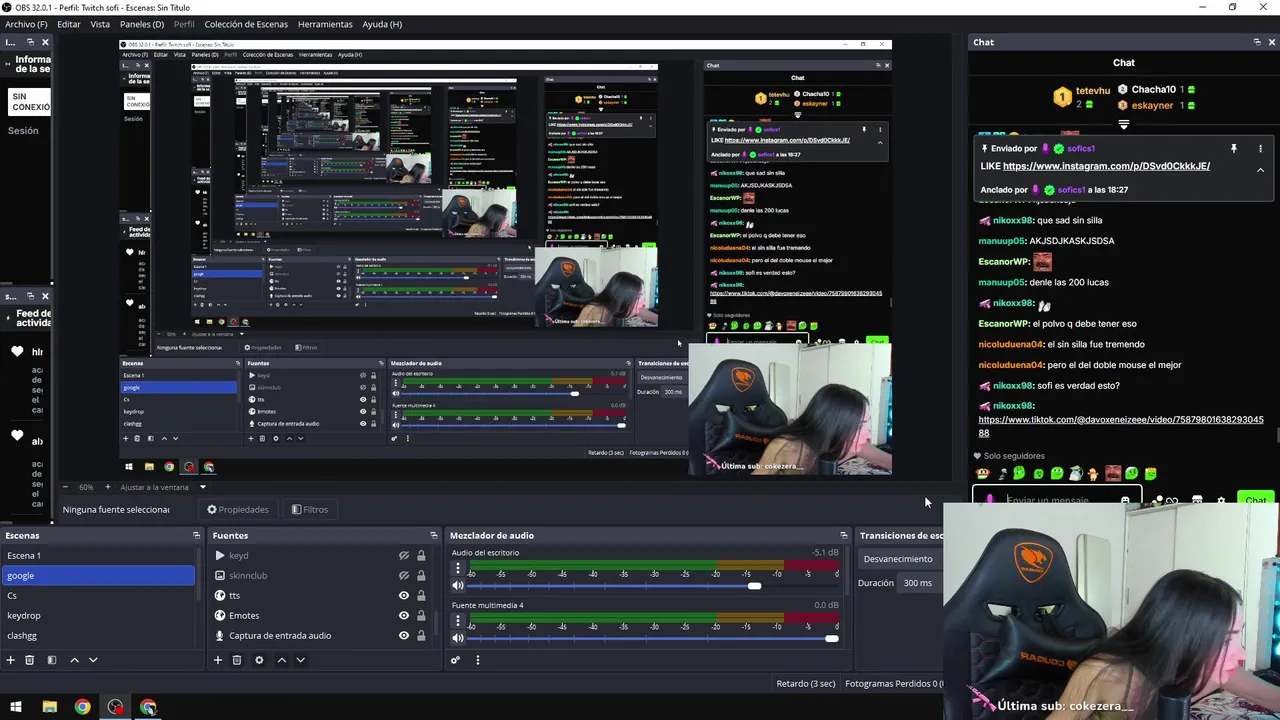Pop out the Mezclador de audio dock
The width and height of the screenshot is (1280, 720).
tap(843, 535)
